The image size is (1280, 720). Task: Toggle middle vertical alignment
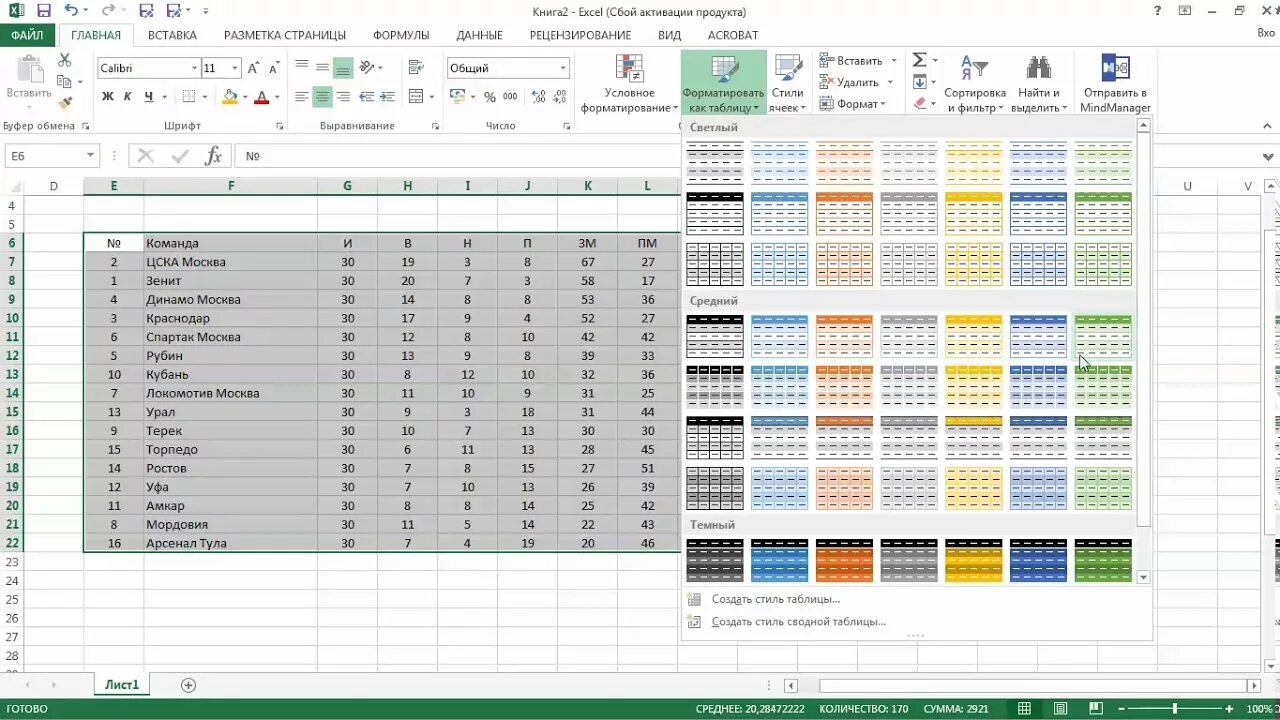pyautogui.click(x=322, y=68)
